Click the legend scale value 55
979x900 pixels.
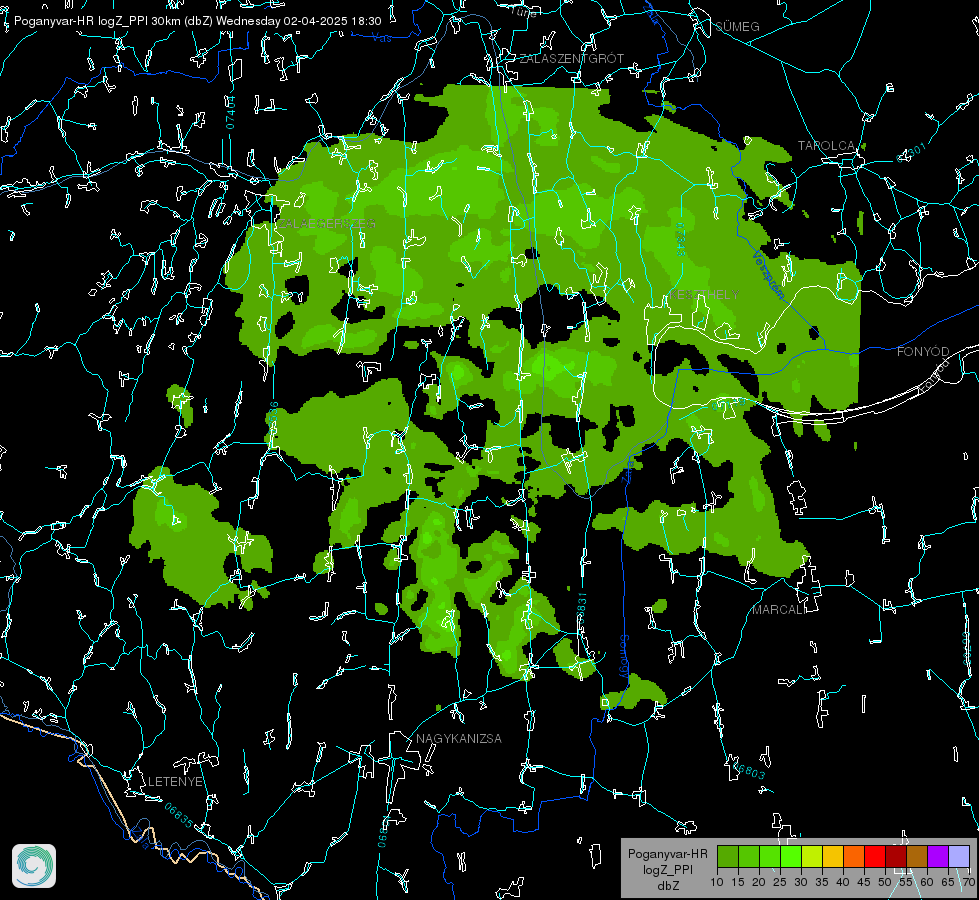(x=905, y=882)
